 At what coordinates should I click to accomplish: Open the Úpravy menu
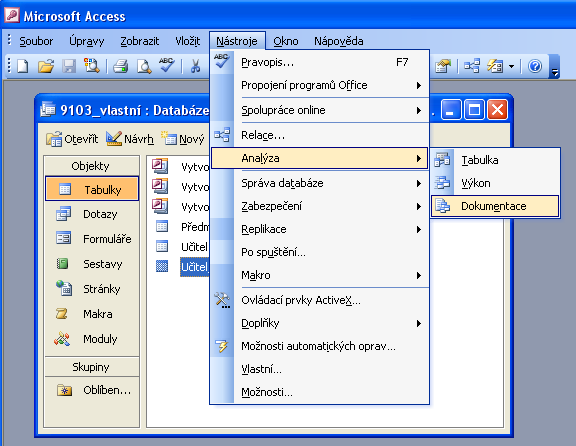tap(87, 41)
